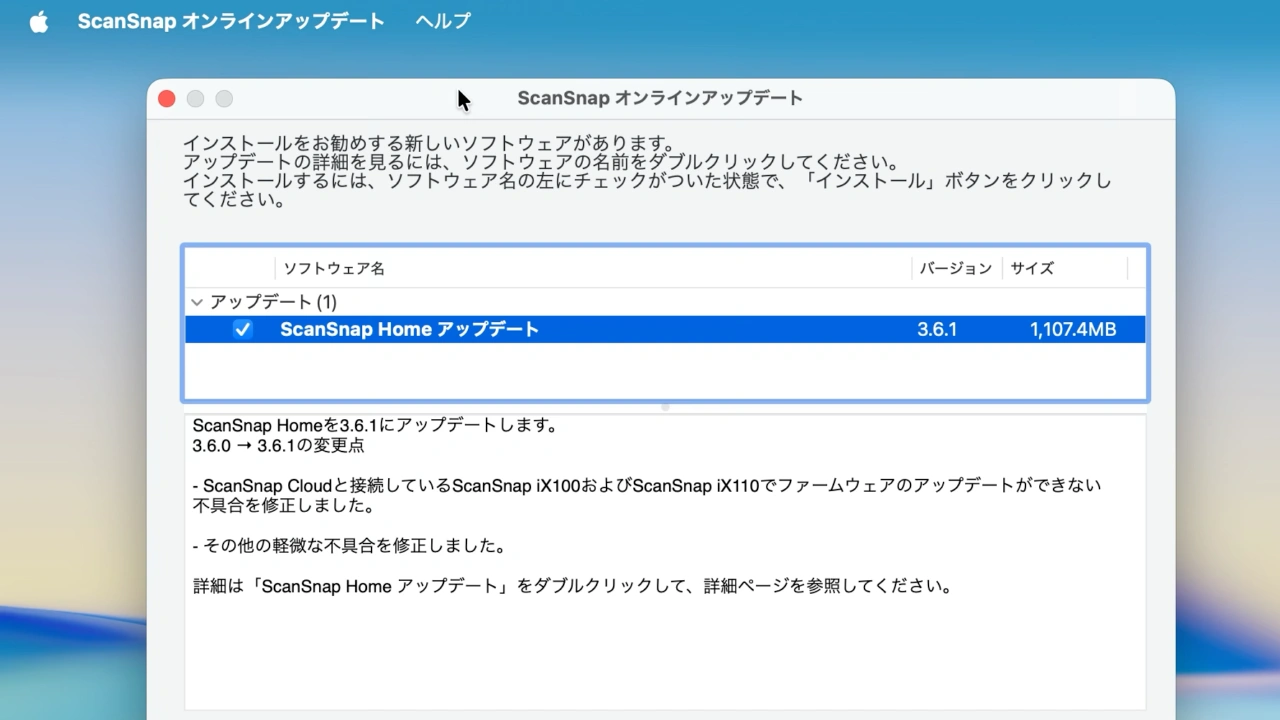
Task: Click the blue checkmark beside ScanSnap Home アップデート
Action: pyautogui.click(x=242, y=329)
